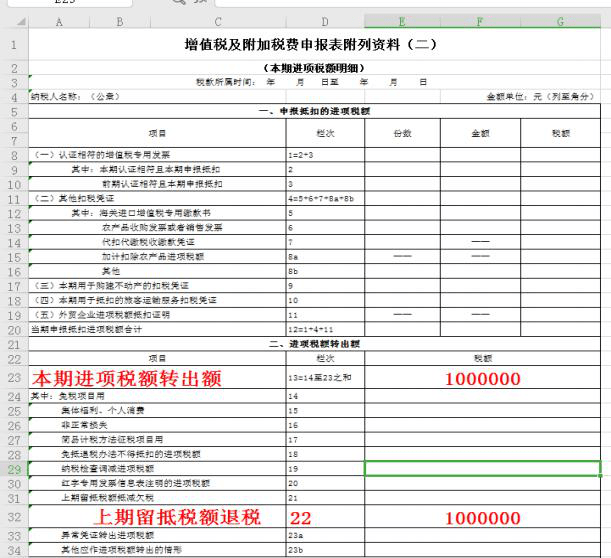Select column A header
Screen dimensions: 611x558
tap(59, 22)
